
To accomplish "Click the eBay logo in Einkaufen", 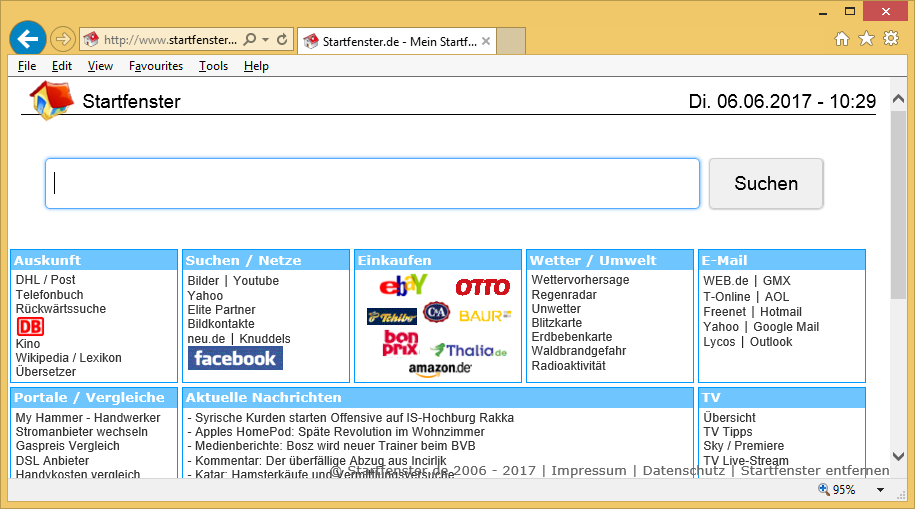I will (x=403, y=286).
